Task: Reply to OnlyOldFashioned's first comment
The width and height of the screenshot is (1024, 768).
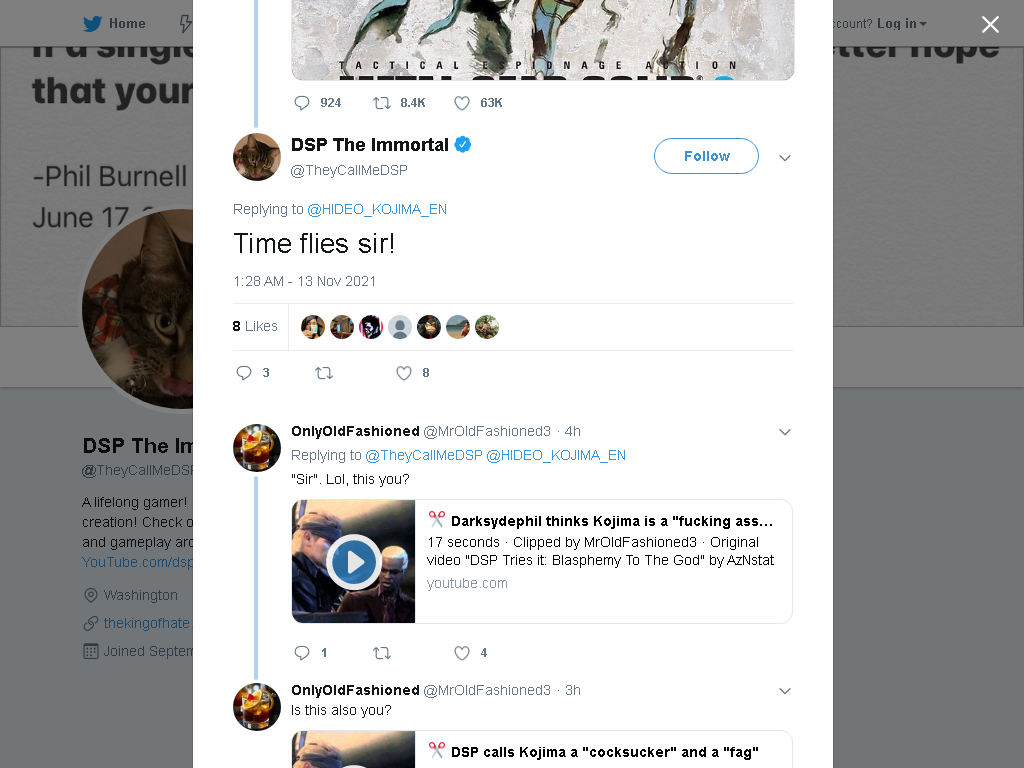Action: (302, 653)
